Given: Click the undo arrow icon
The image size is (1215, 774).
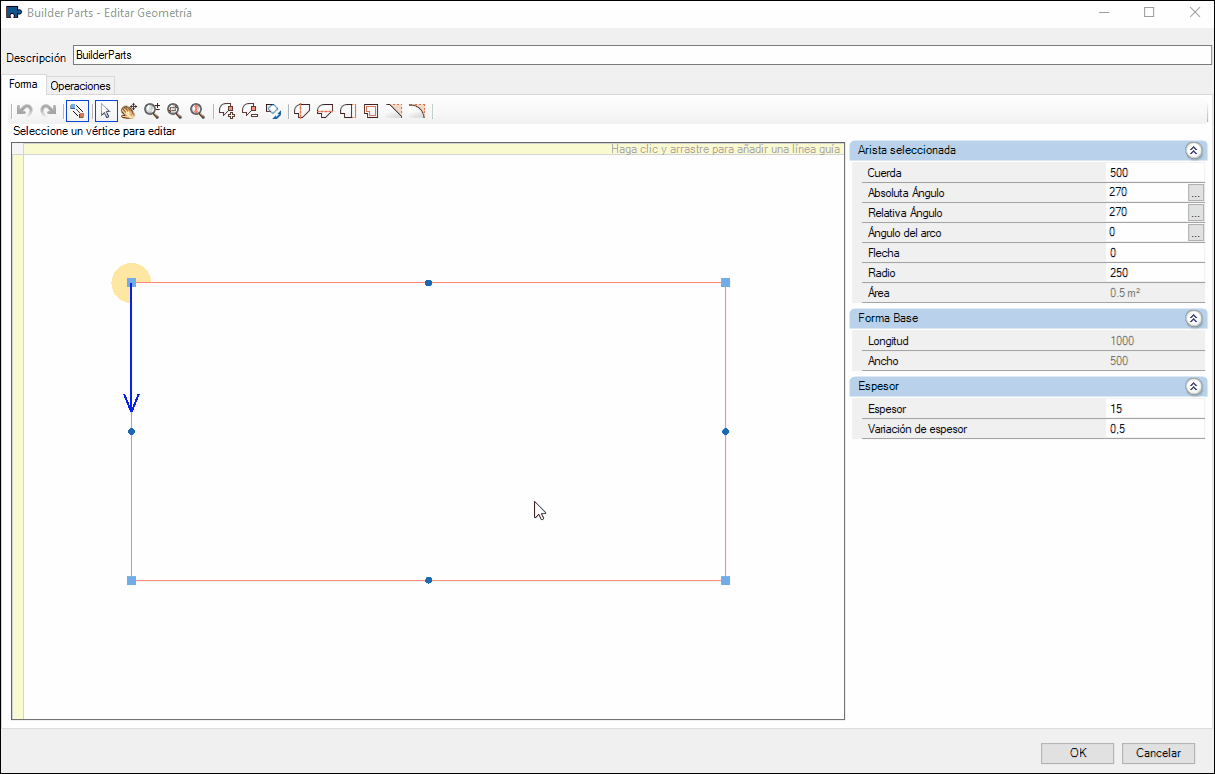Looking at the screenshot, I should tap(24, 111).
